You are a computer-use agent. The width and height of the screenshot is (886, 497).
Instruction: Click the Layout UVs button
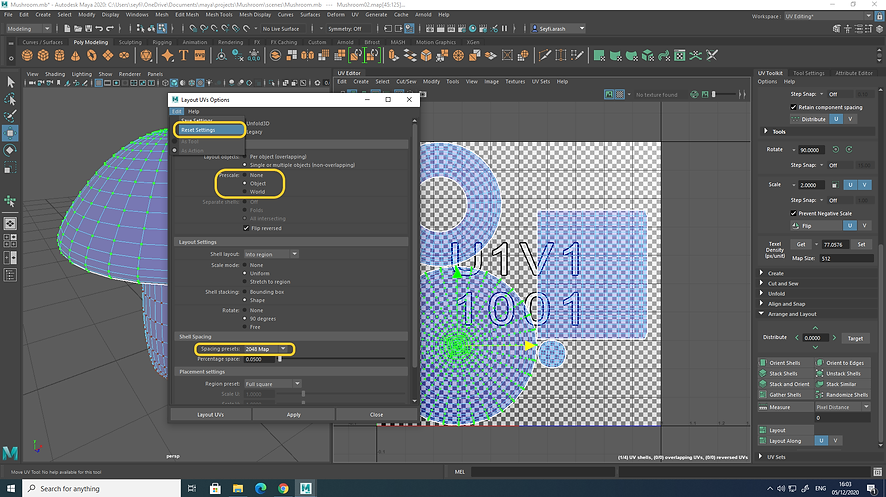point(211,415)
